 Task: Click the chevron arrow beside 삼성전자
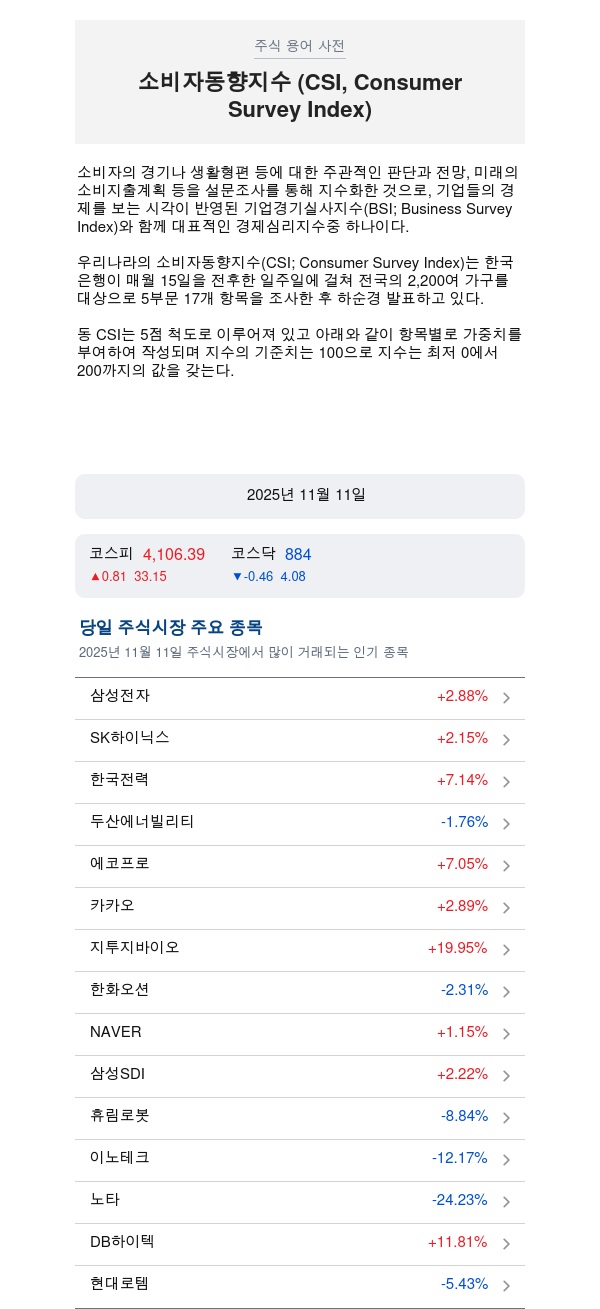click(x=507, y=698)
